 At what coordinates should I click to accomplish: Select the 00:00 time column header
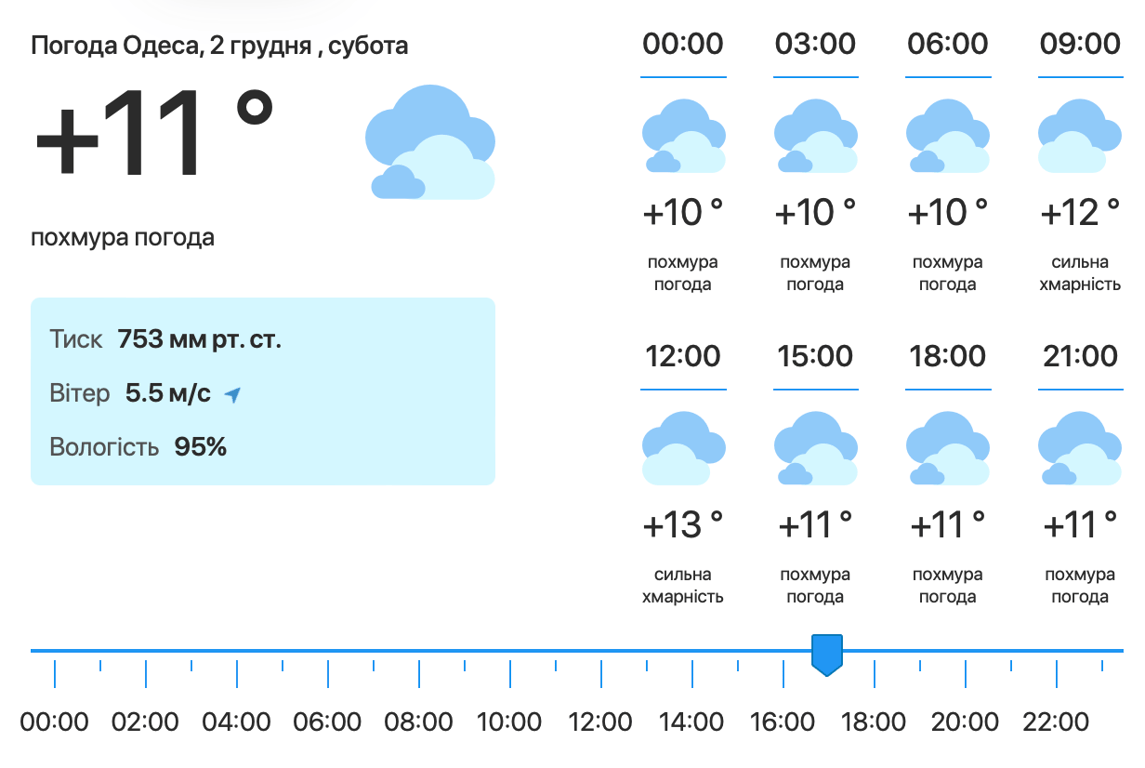[x=683, y=45]
